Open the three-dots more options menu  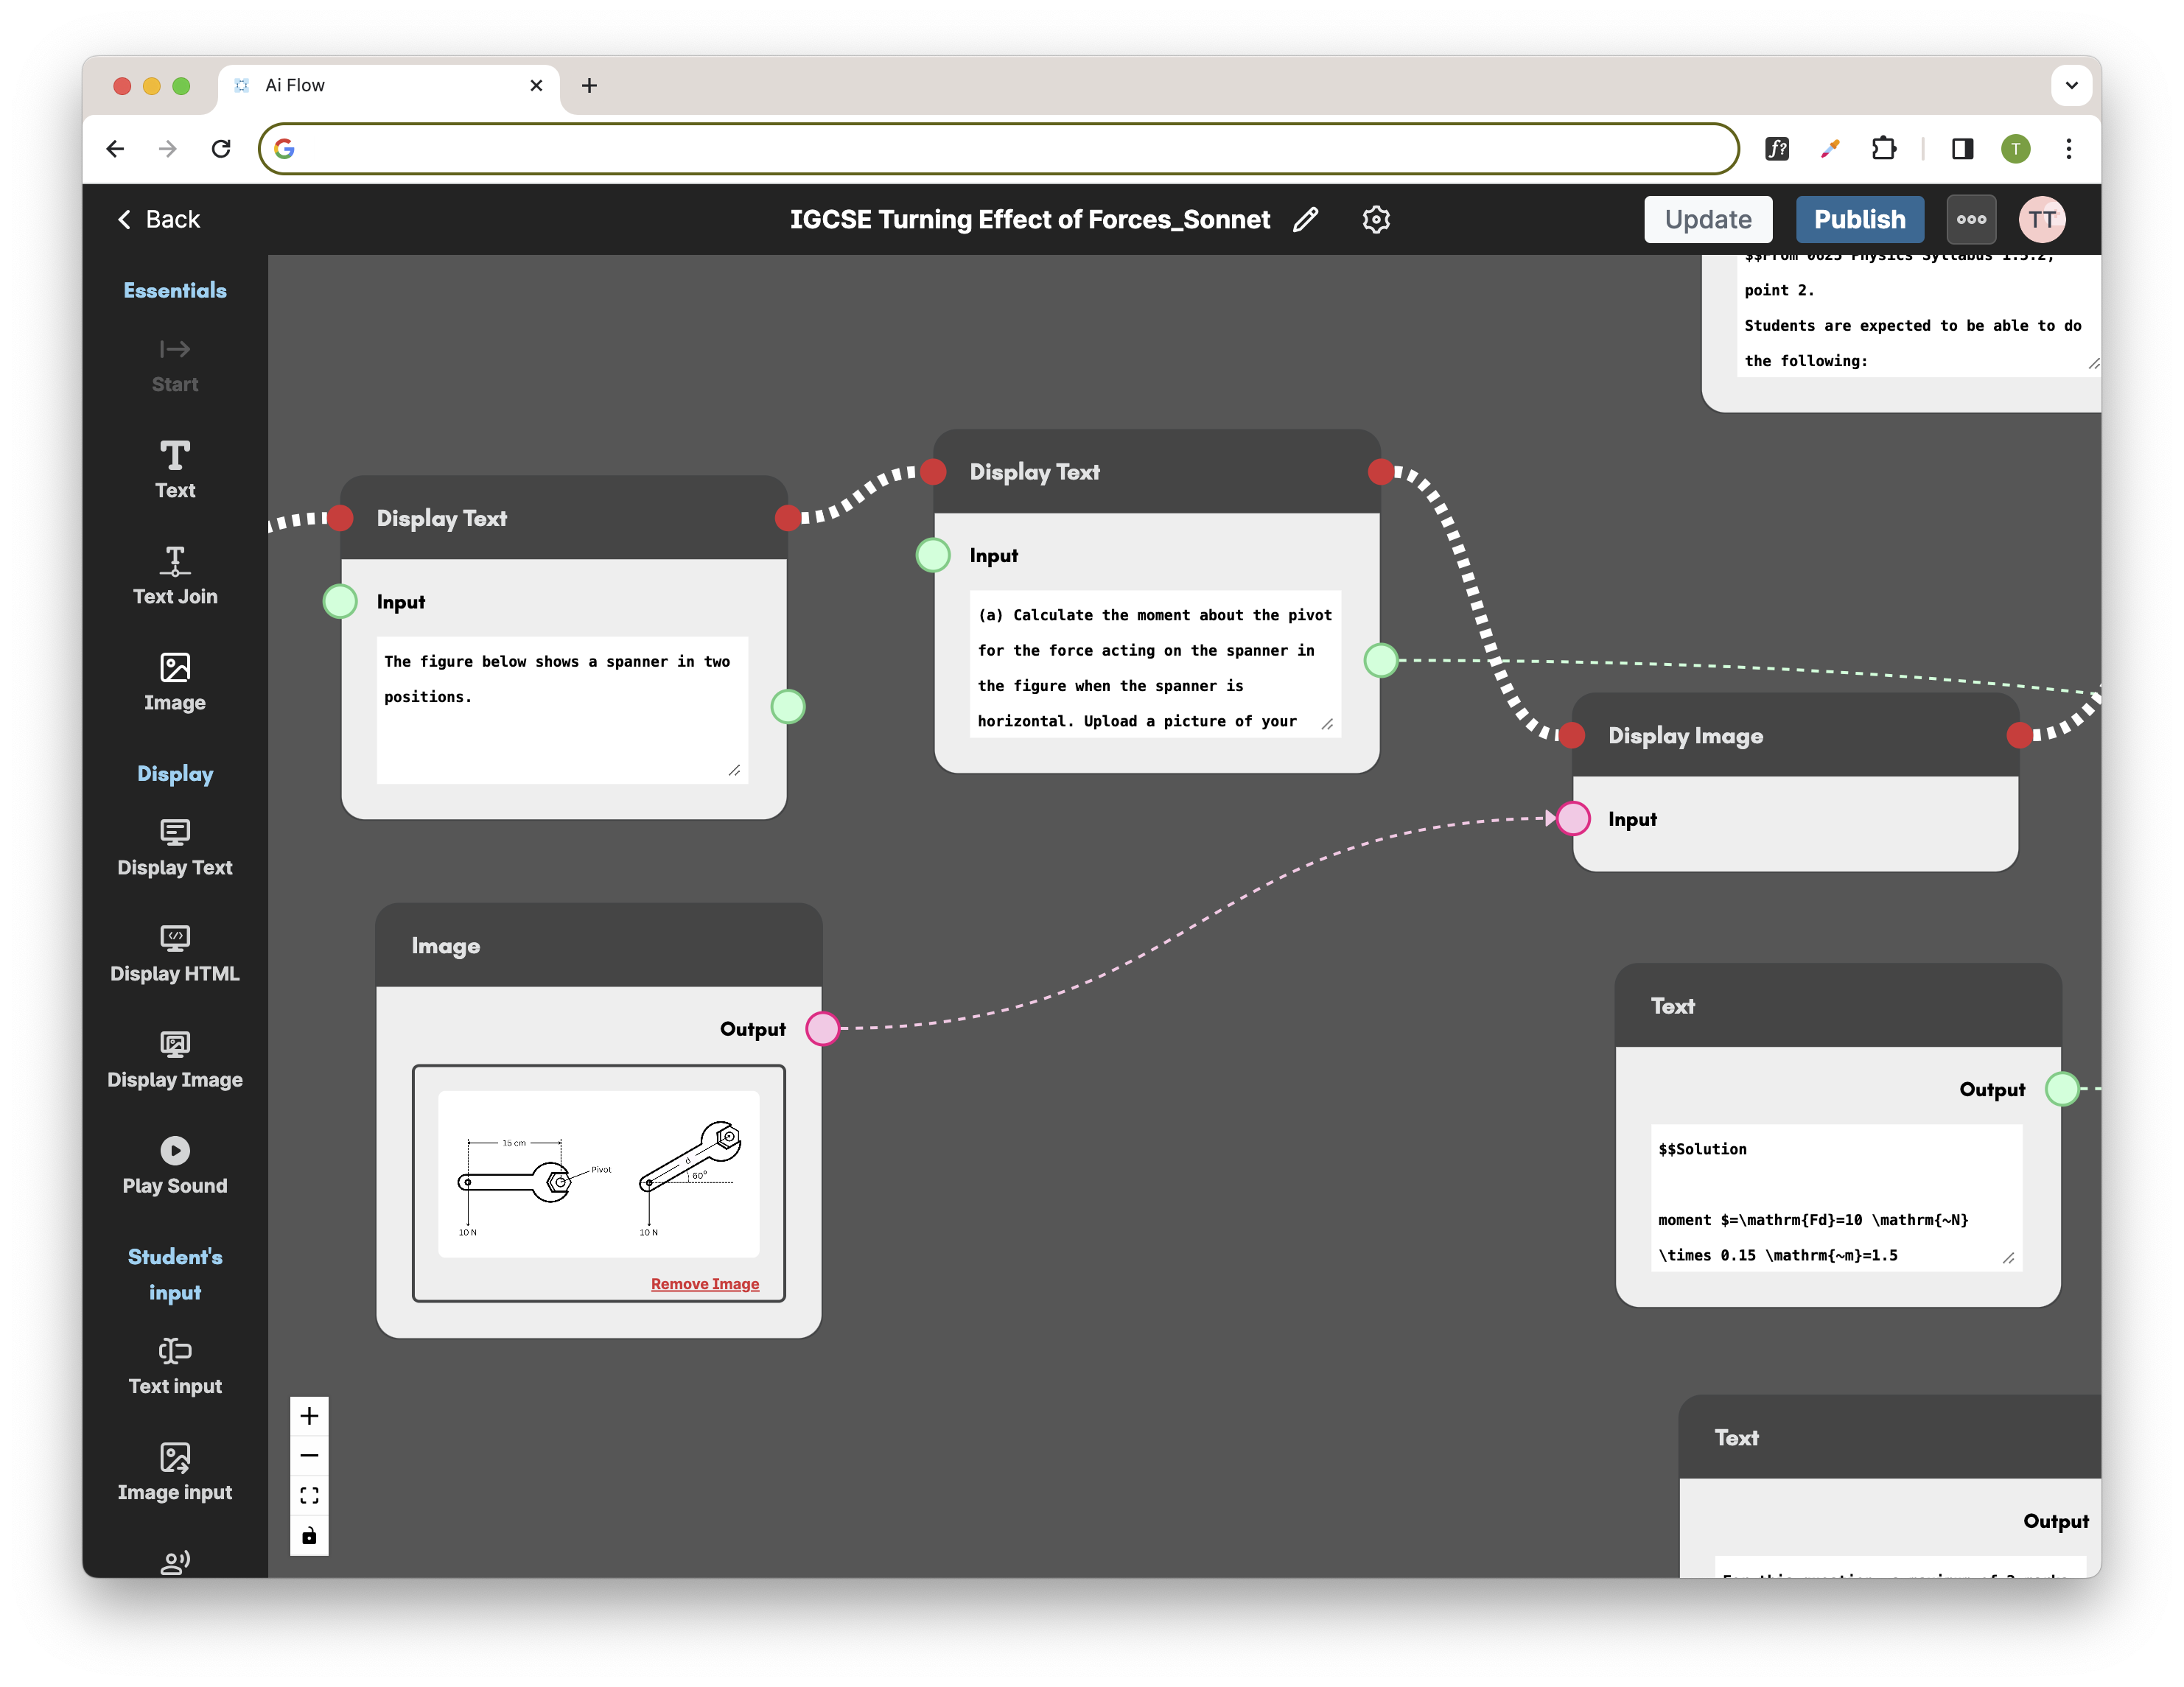tap(1971, 219)
